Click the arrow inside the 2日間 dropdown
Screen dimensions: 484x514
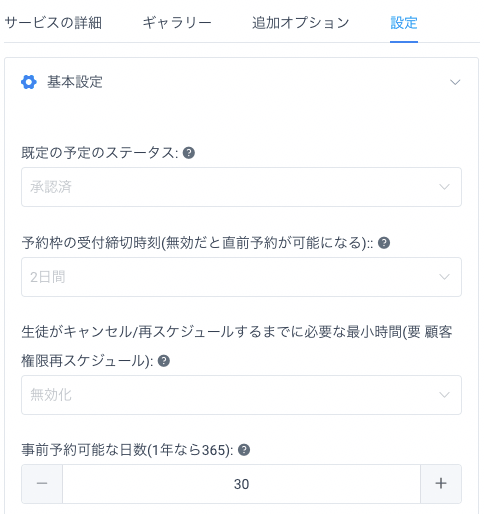pos(444,277)
